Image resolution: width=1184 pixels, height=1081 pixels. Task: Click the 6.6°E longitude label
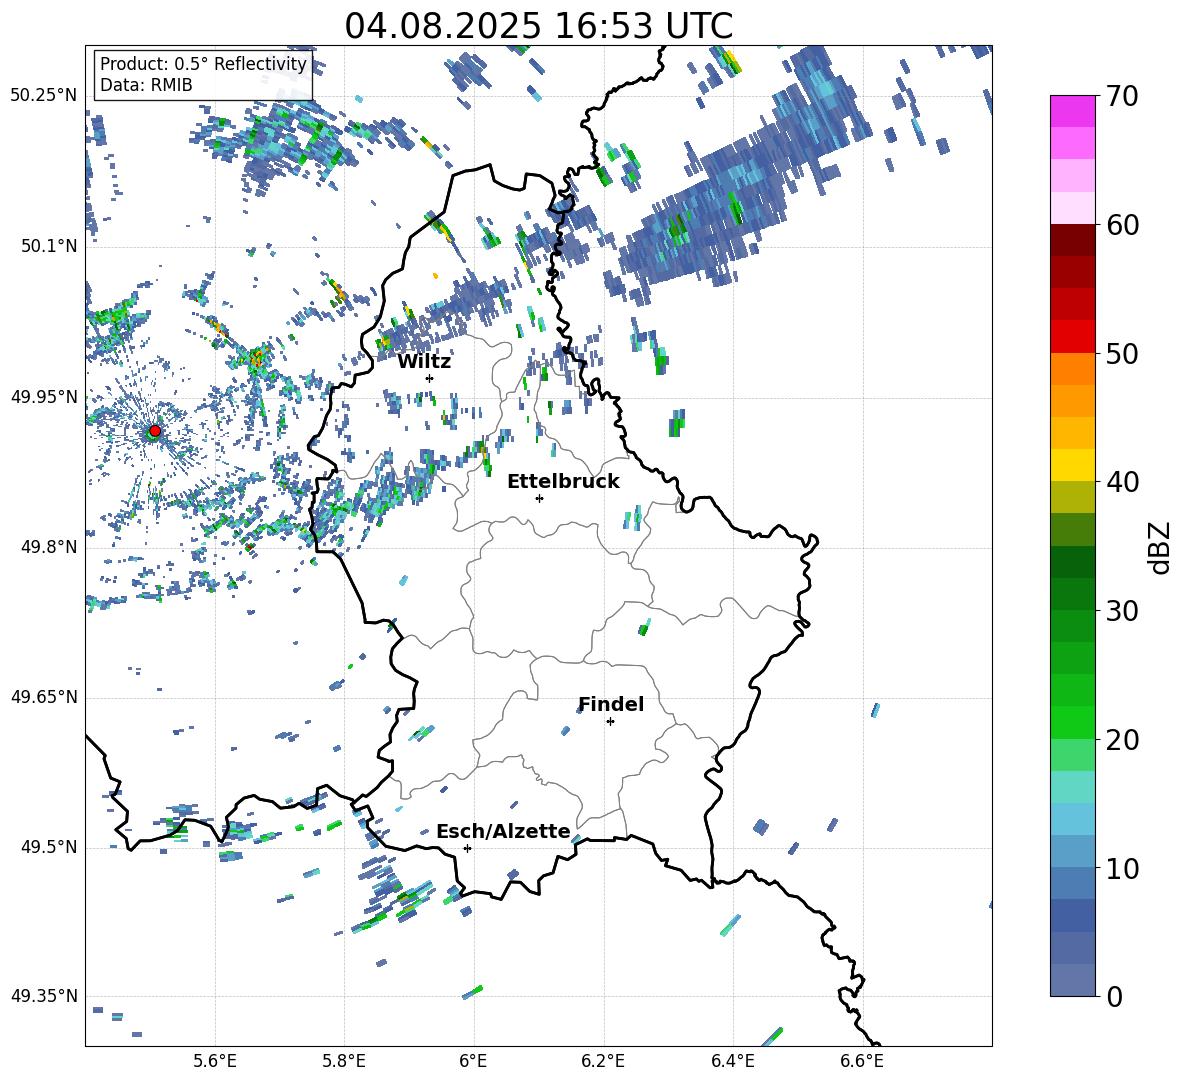coord(862,1061)
